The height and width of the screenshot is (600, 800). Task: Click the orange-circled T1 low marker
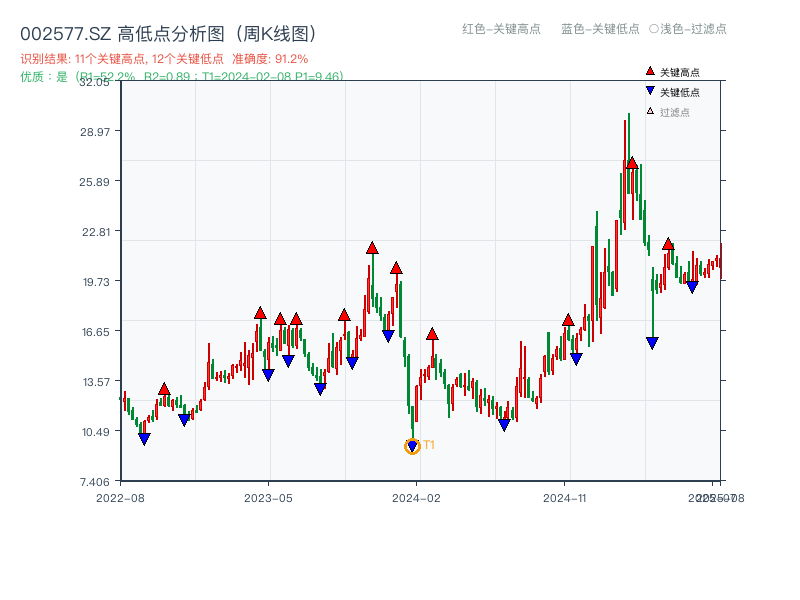(412, 446)
